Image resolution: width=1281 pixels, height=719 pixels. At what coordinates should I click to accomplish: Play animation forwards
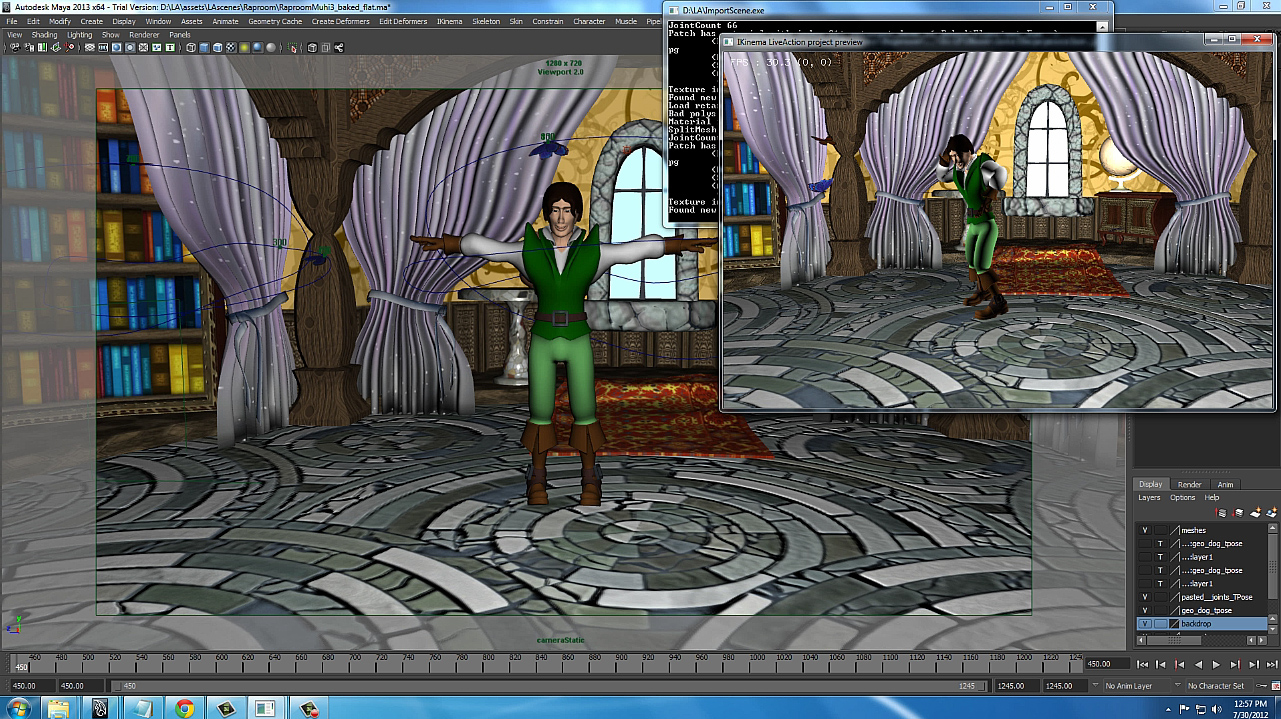(x=1216, y=664)
